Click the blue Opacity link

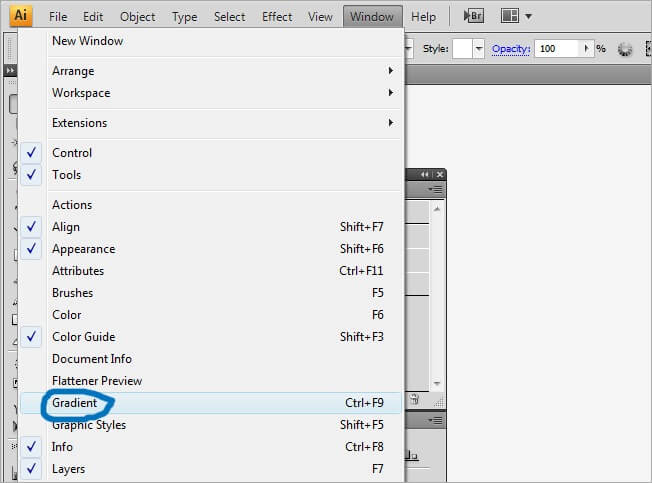[511, 48]
